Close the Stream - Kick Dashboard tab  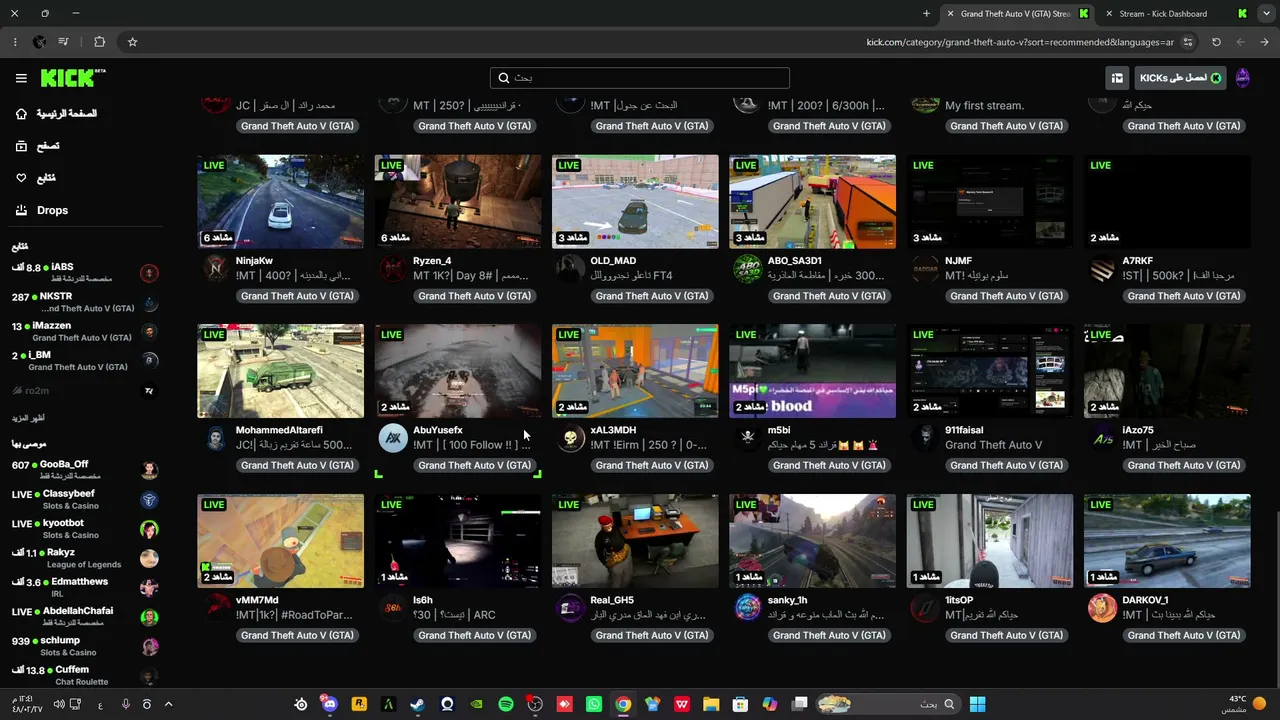tap(1109, 14)
